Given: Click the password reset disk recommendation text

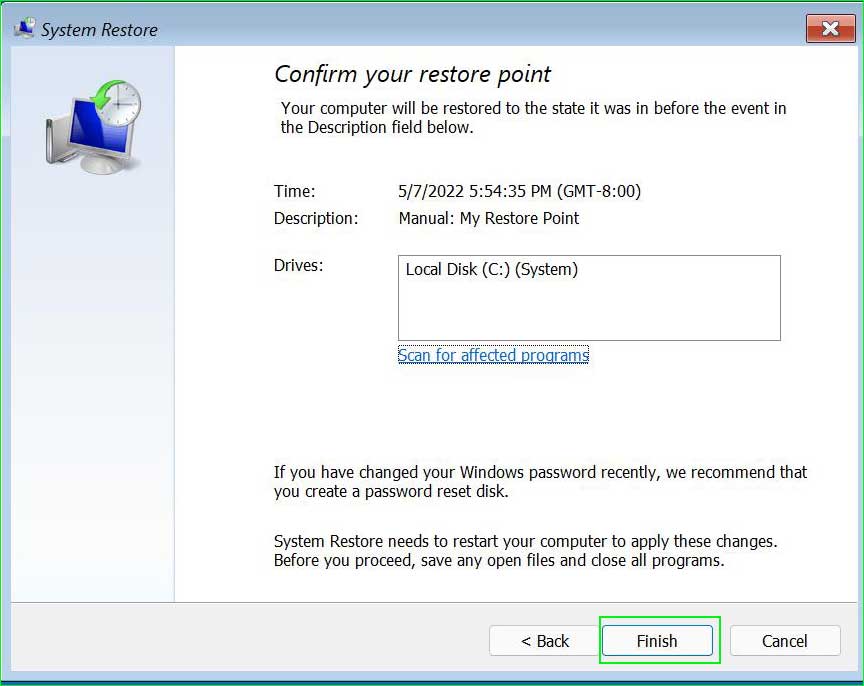Looking at the screenshot, I should coord(540,482).
